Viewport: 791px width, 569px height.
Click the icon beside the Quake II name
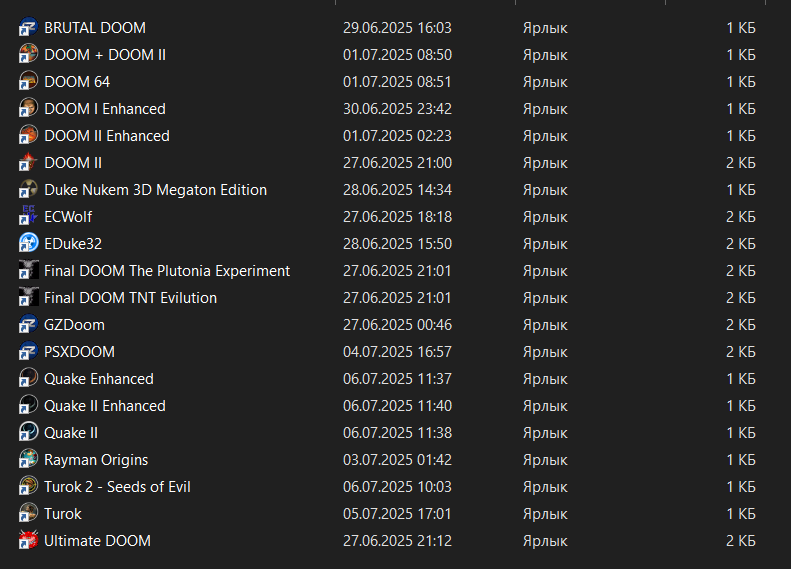point(28,432)
